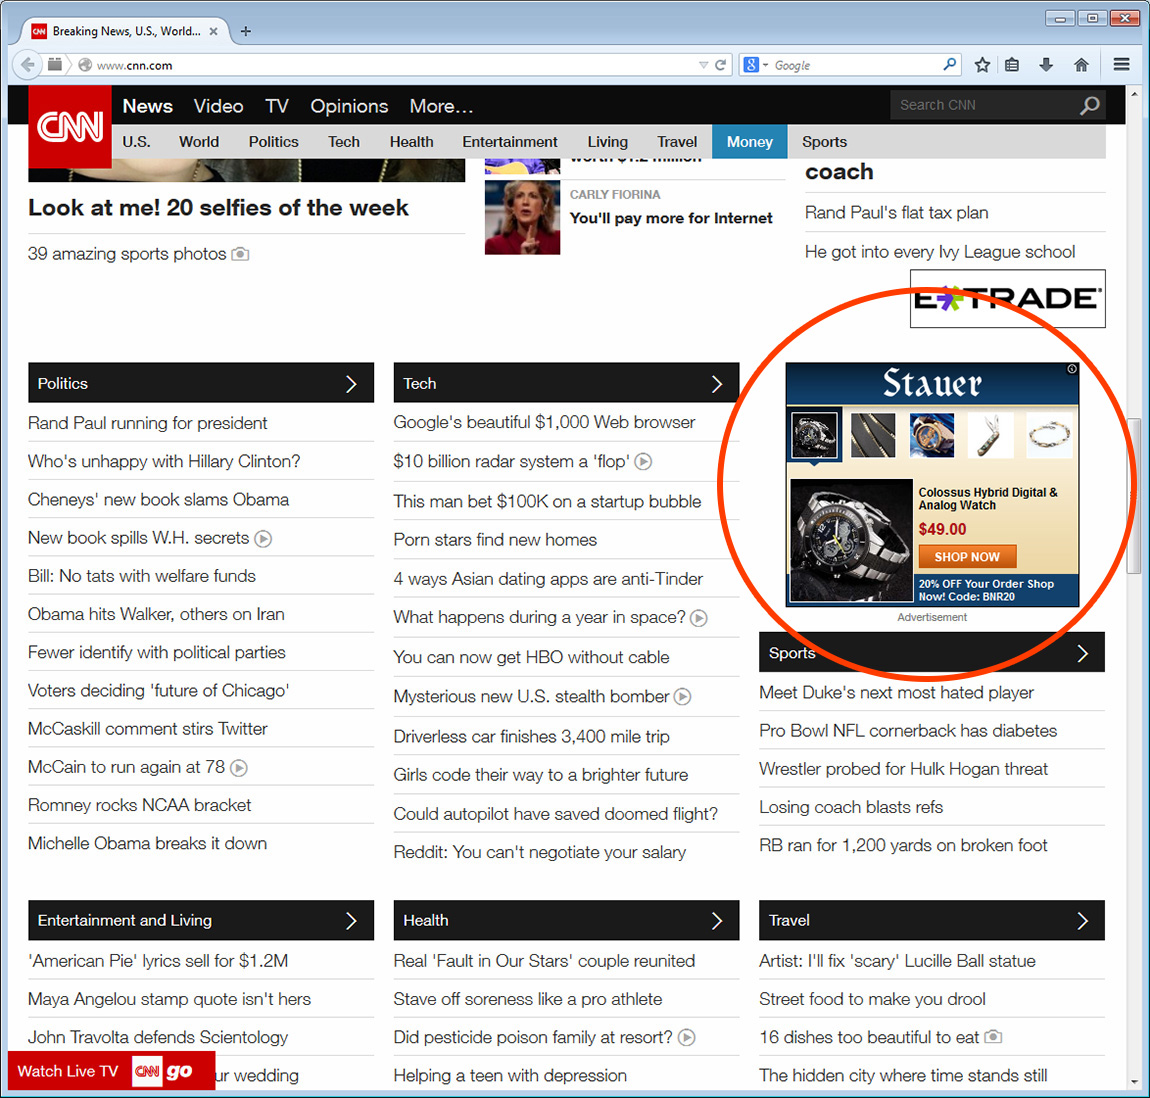Viewport: 1150px width, 1098px height.
Task: Open the Opinions menu in CNN header
Action: click(349, 106)
